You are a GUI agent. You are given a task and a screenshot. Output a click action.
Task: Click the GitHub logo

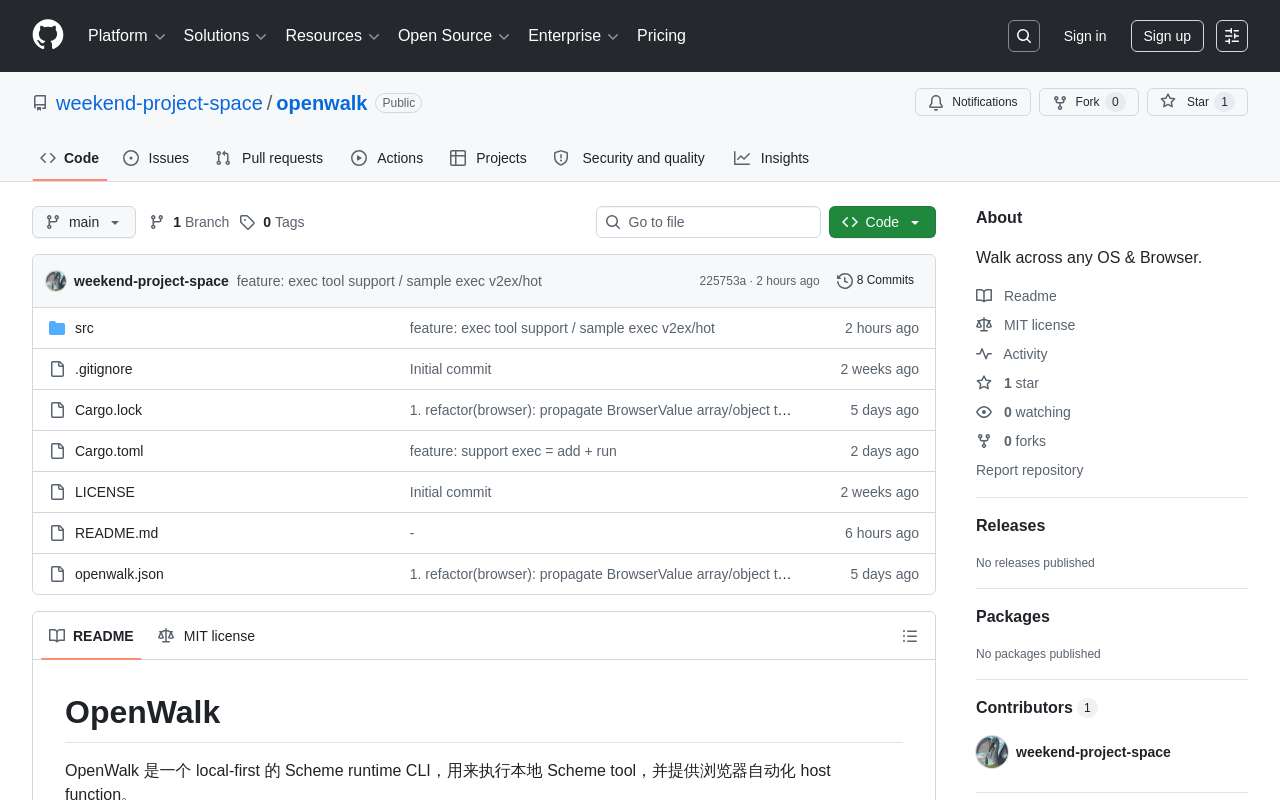(48, 36)
